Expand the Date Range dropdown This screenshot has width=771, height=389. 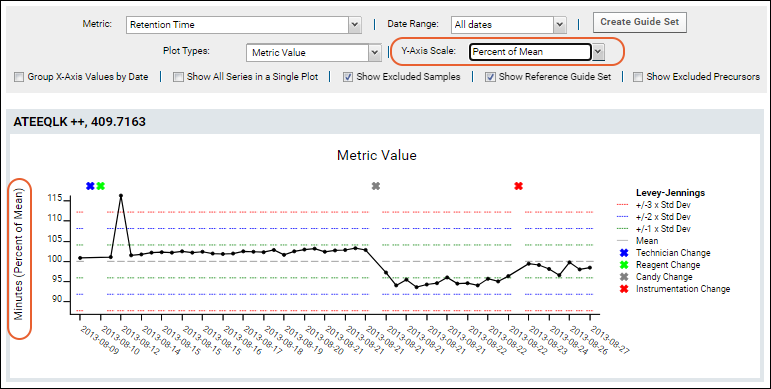click(560, 25)
